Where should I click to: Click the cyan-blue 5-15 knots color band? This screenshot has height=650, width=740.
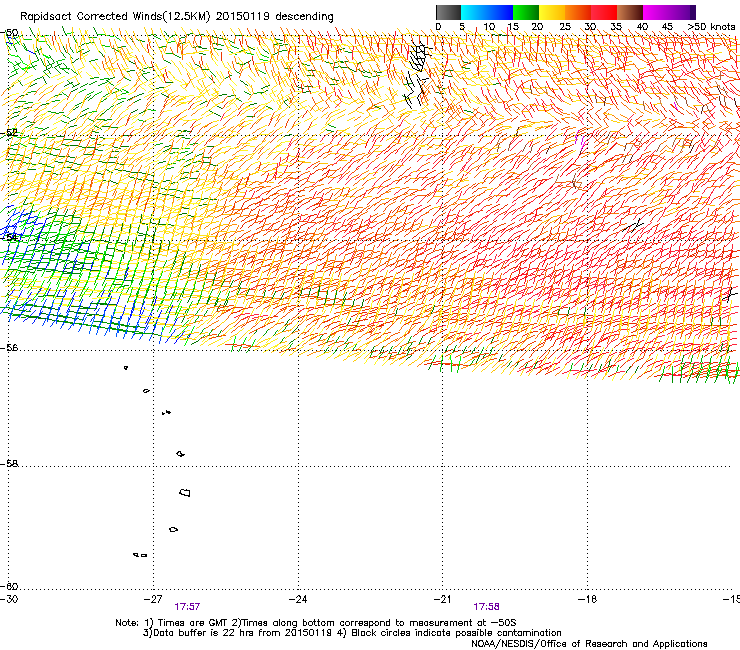pyautogui.click(x=487, y=12)
